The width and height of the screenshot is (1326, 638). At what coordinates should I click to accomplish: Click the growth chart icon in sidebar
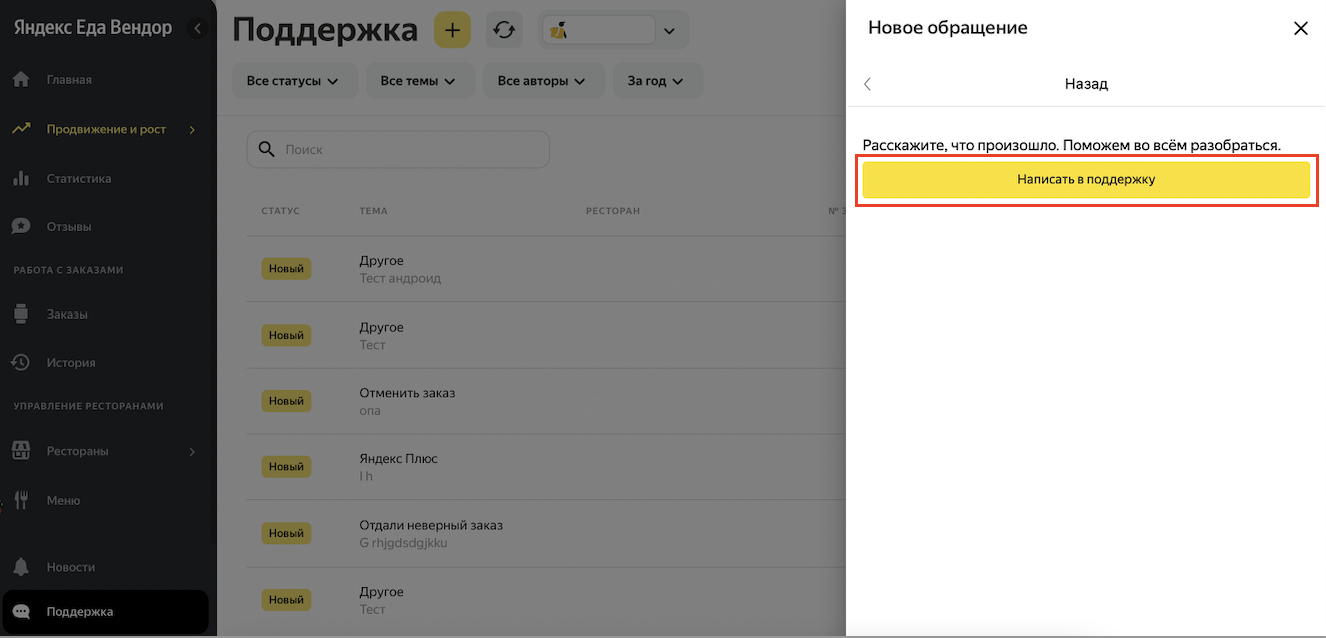pos(21,129)
